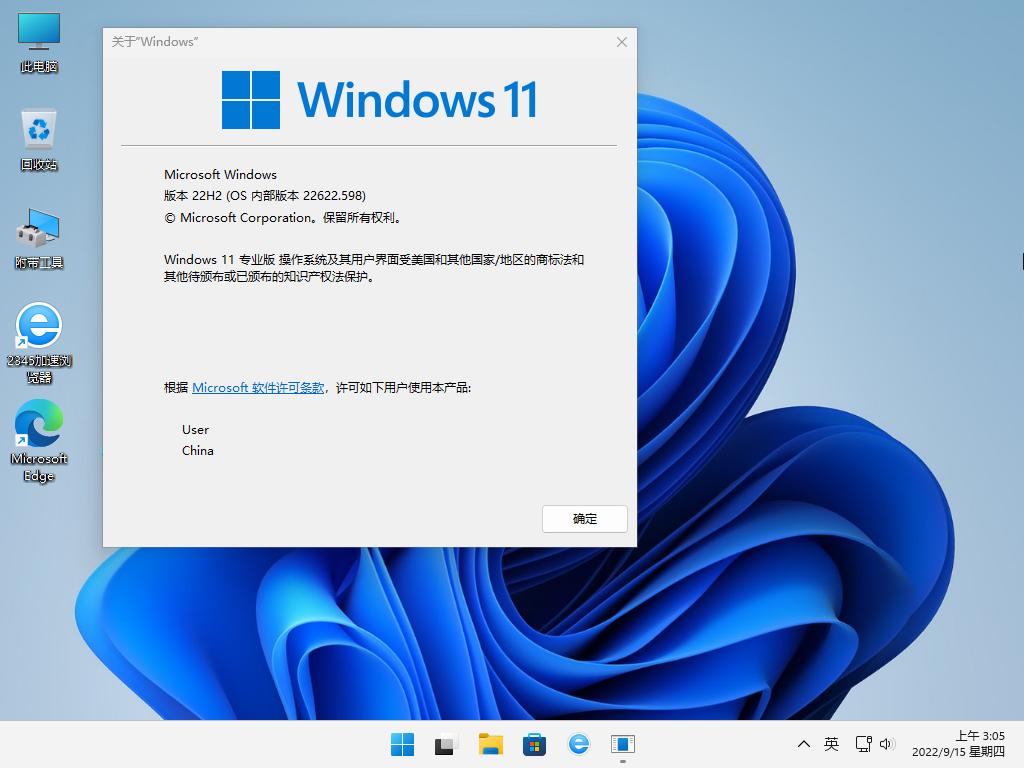Click the licensed user name User
The height and width of the screenshot is (768, 1024).
[195, 429]
